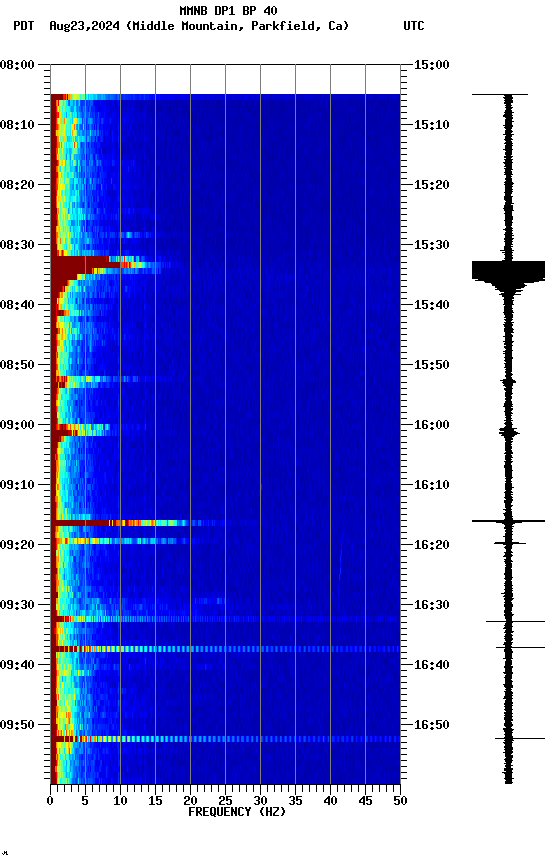Click the 50 Hz frequency axis label

coord(400,801)
